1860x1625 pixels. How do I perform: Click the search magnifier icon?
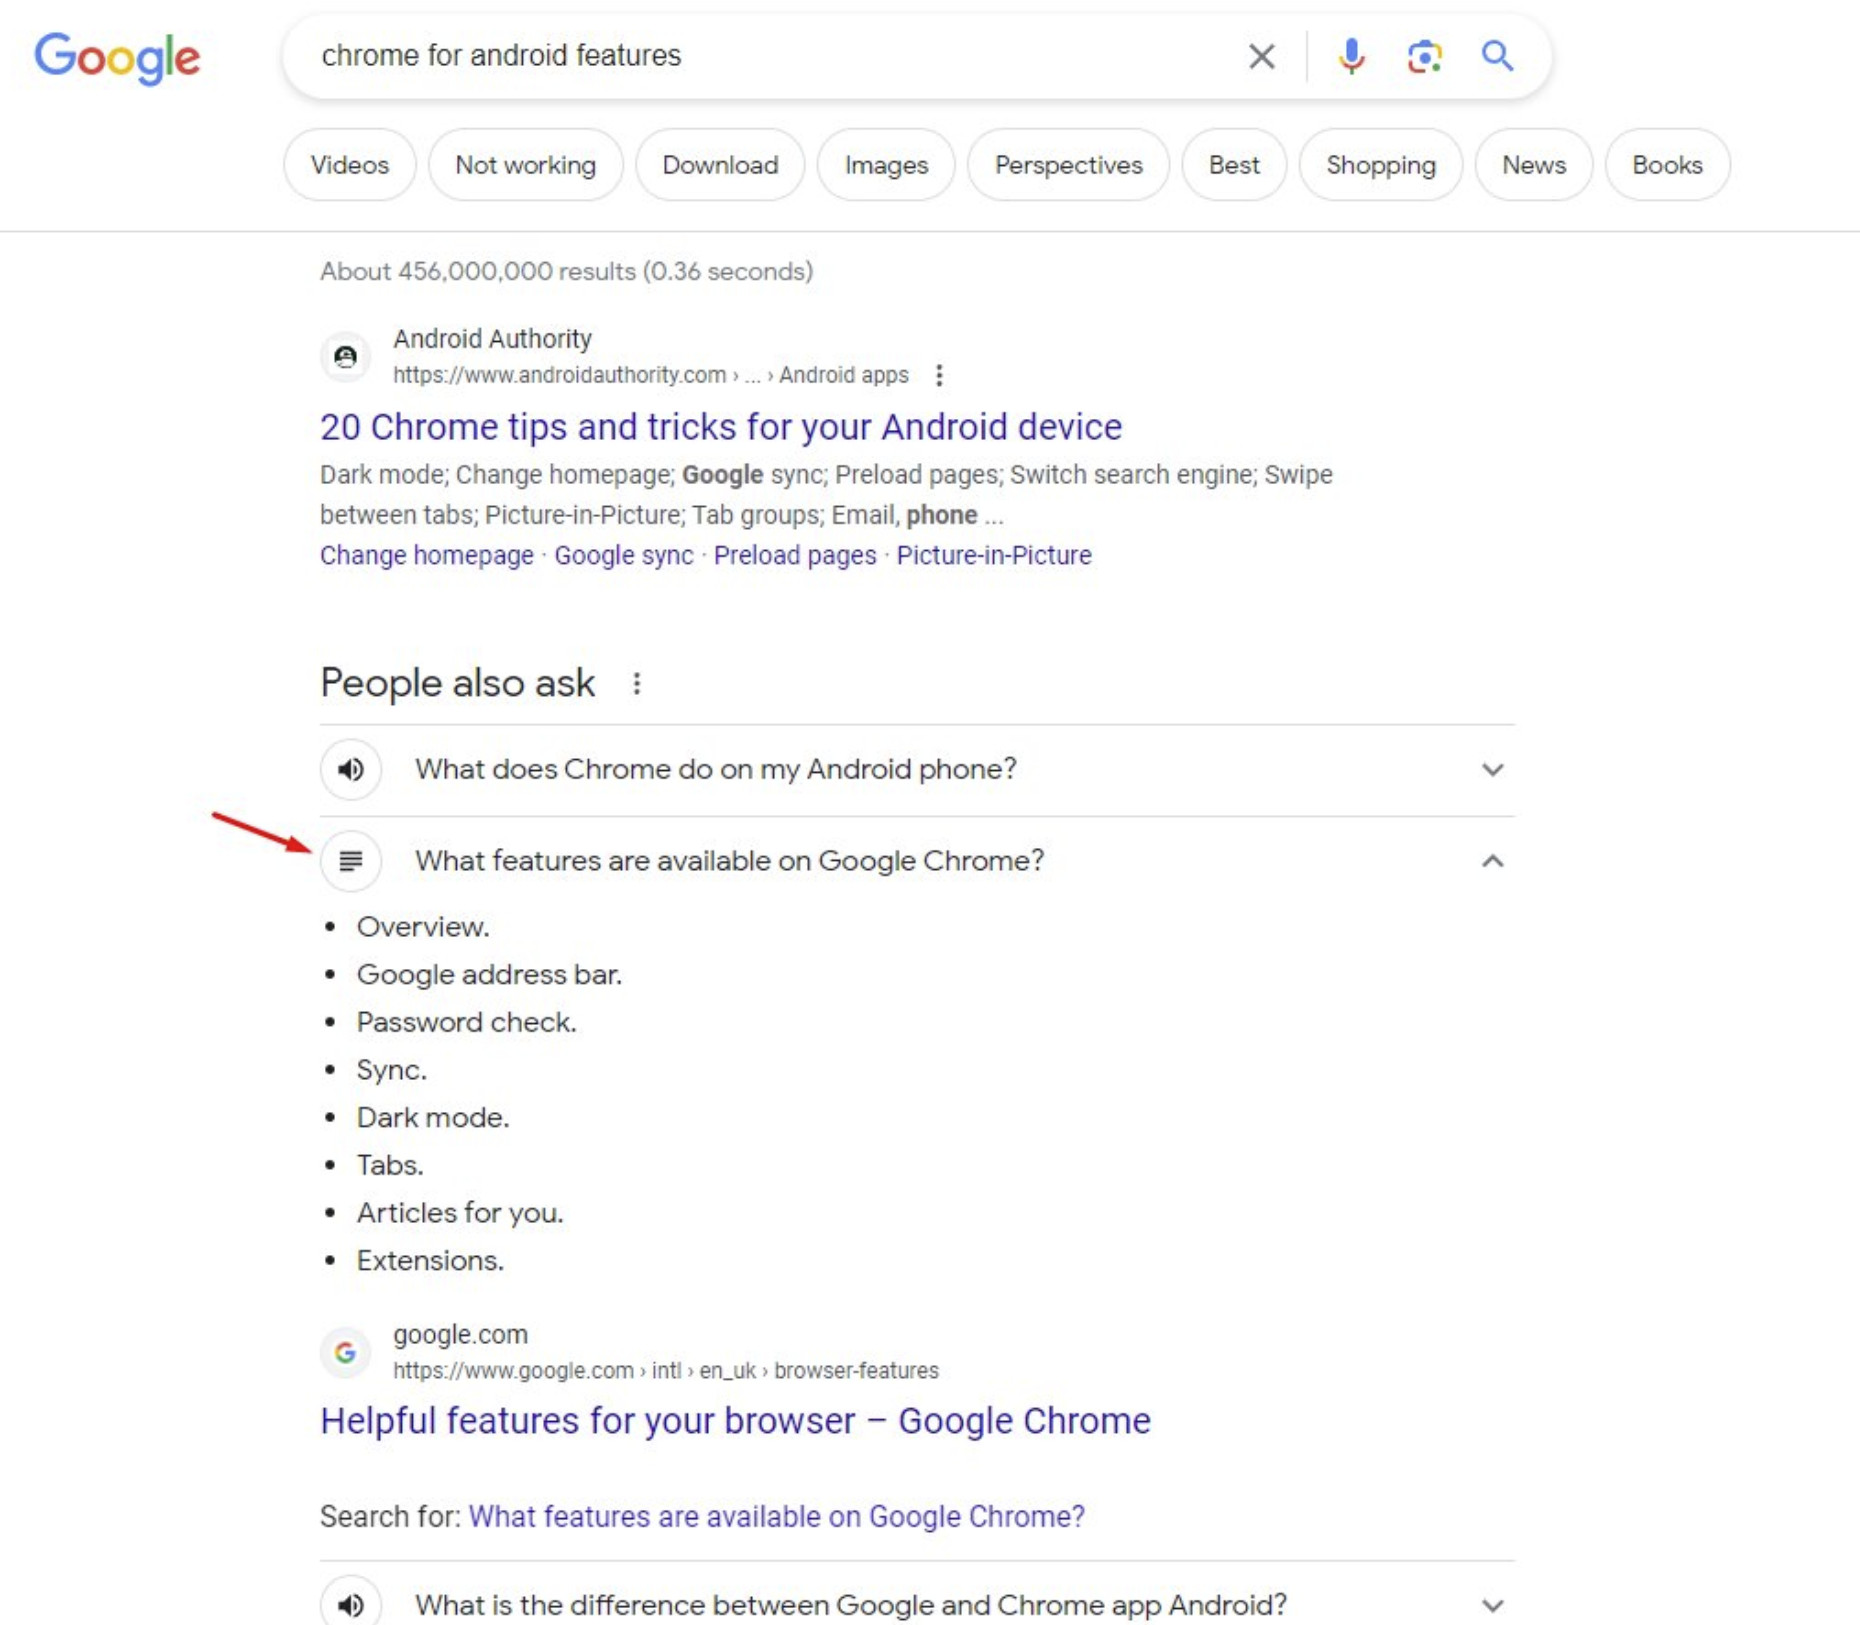click(x=1497, y=57)
